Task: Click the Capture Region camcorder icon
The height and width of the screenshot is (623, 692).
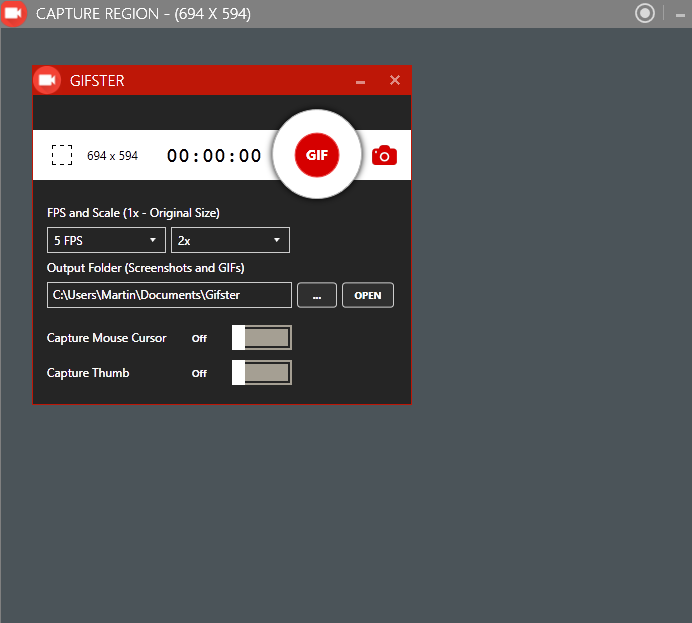Action: (13, 14)
